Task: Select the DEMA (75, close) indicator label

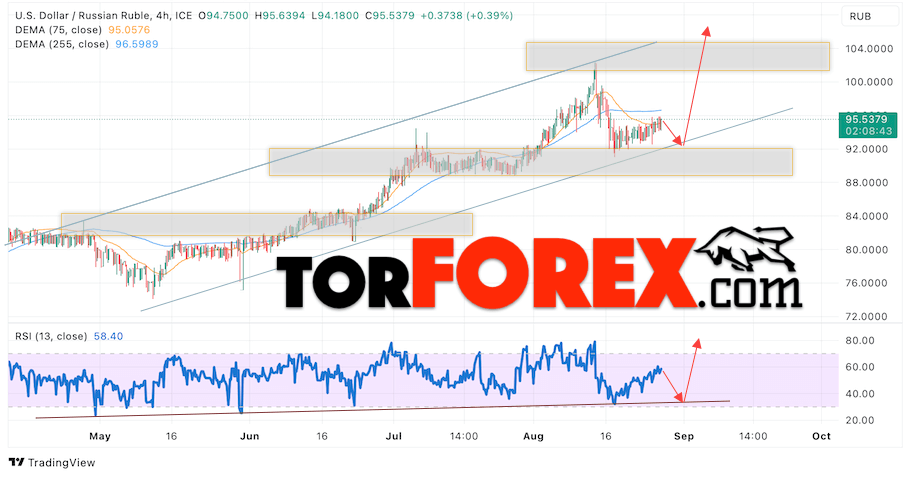Action: click(58, 30)
